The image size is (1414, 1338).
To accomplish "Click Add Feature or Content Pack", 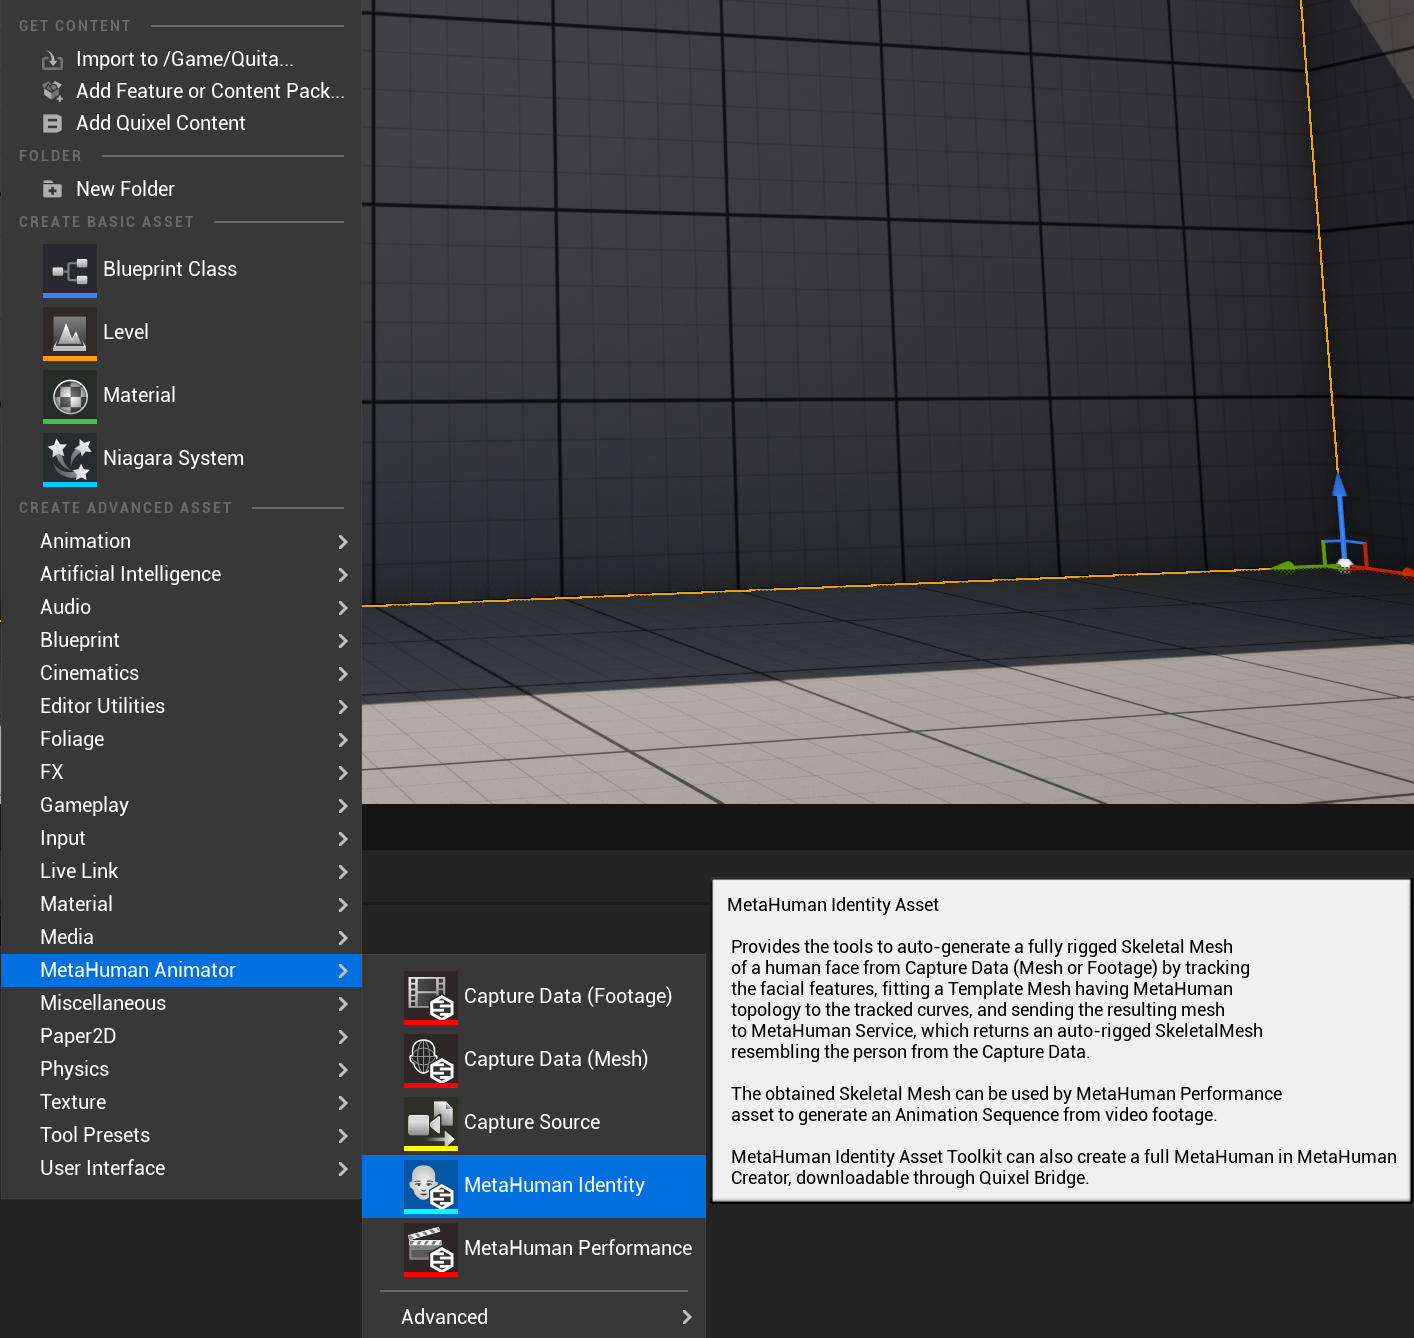I will click(209, 90).
